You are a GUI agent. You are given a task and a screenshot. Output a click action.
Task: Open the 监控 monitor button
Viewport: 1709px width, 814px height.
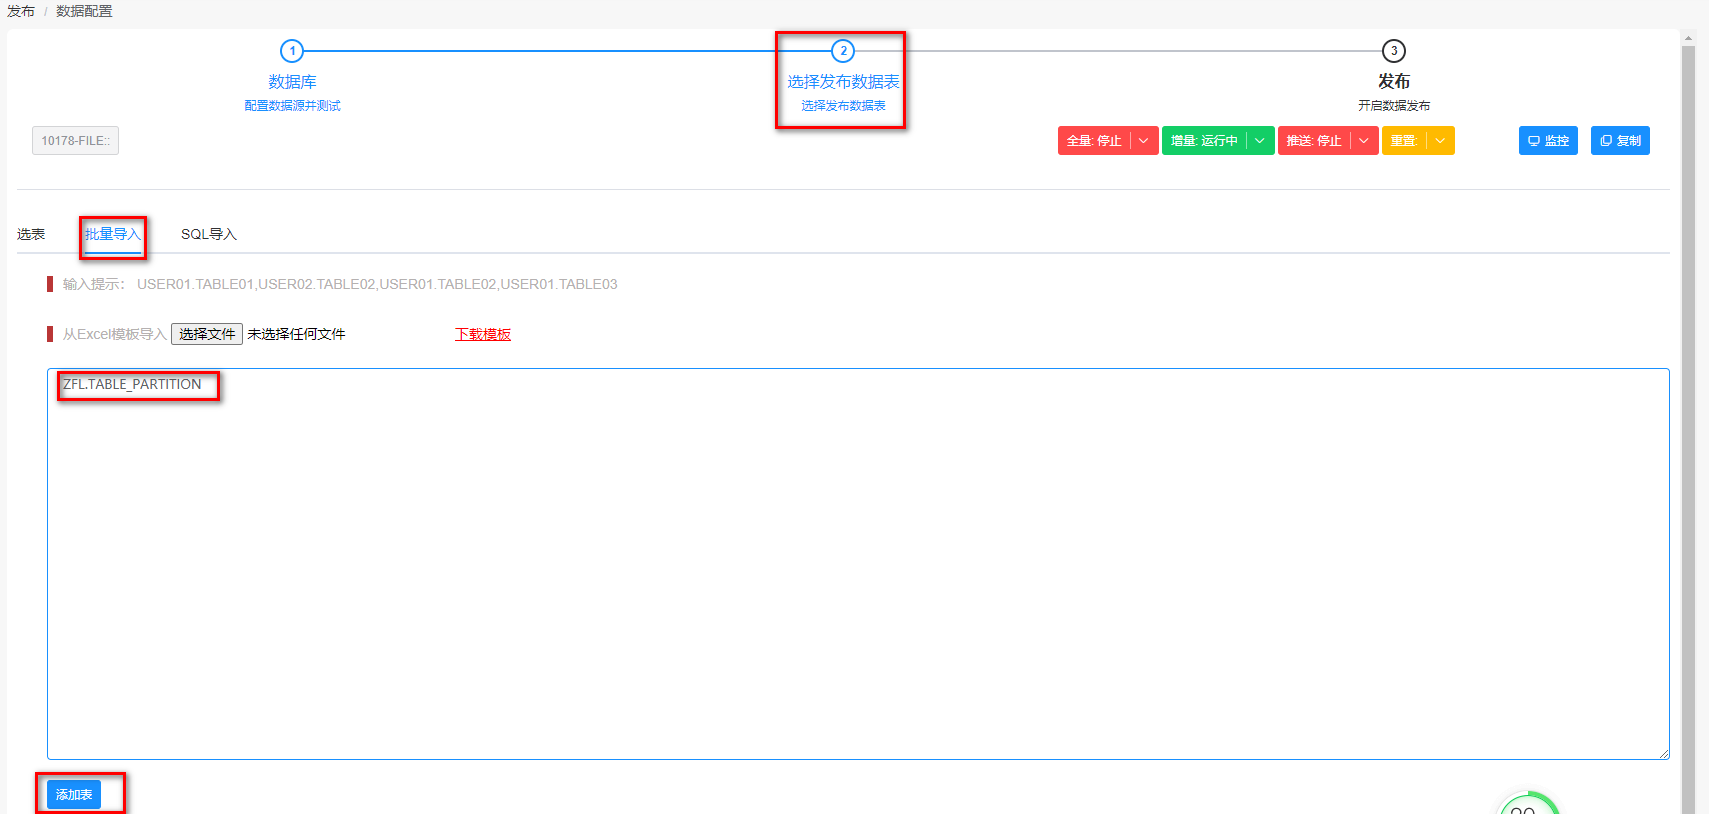[1547, 141]
